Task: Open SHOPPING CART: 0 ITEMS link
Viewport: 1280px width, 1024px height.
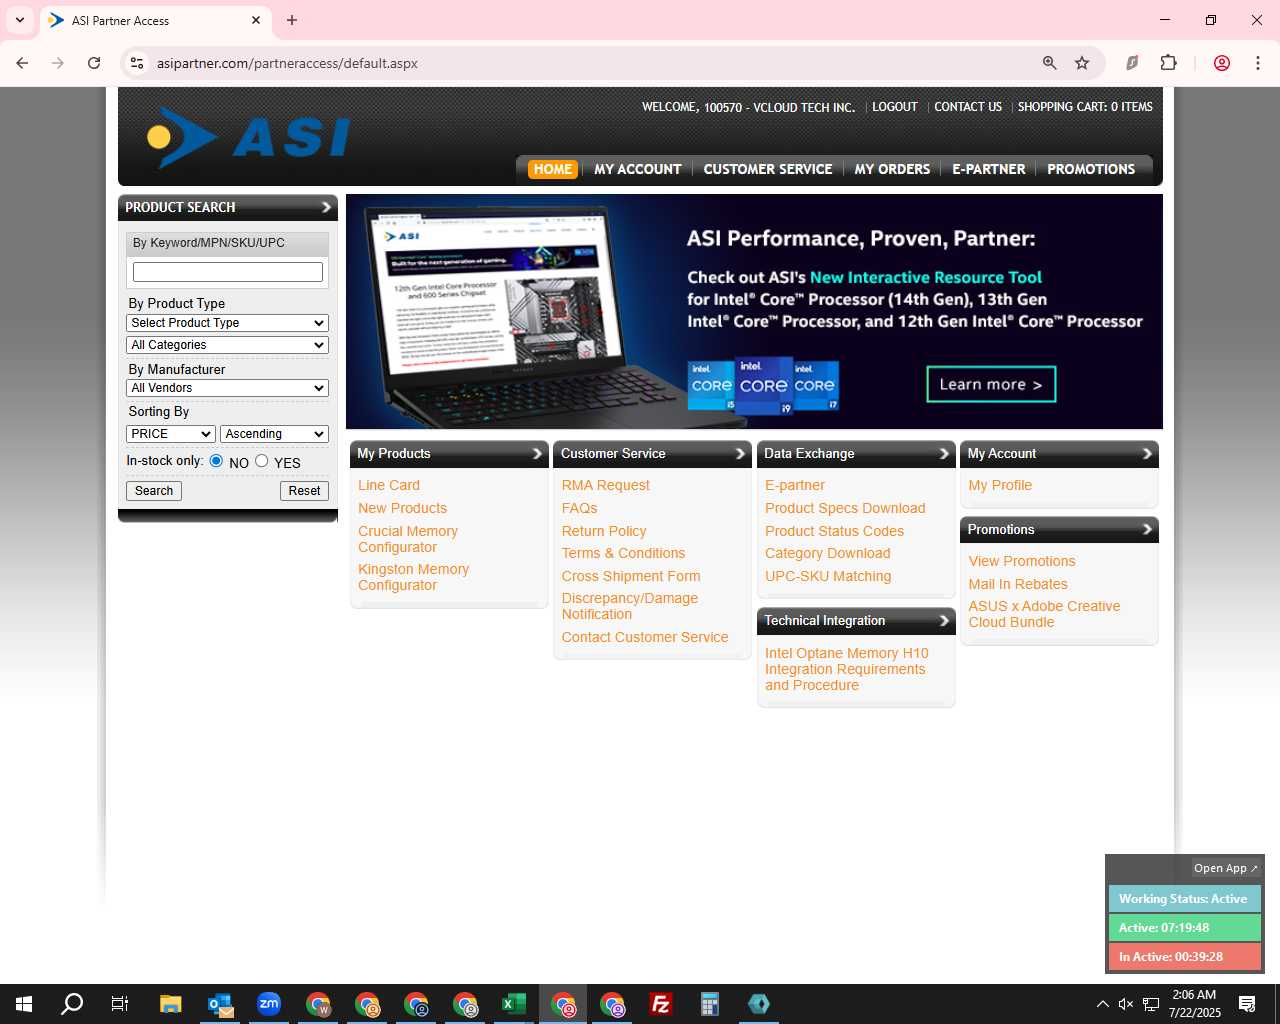Action: pyautogui.click(x=1085, y=107)
